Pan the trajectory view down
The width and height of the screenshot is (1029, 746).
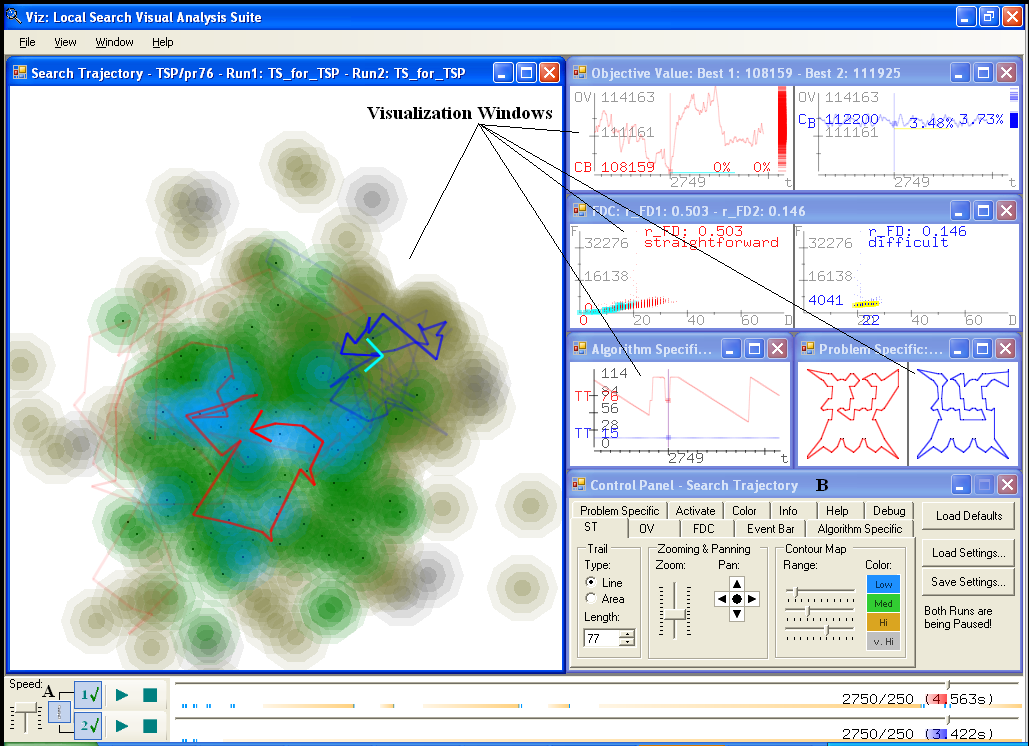(737, 614)
